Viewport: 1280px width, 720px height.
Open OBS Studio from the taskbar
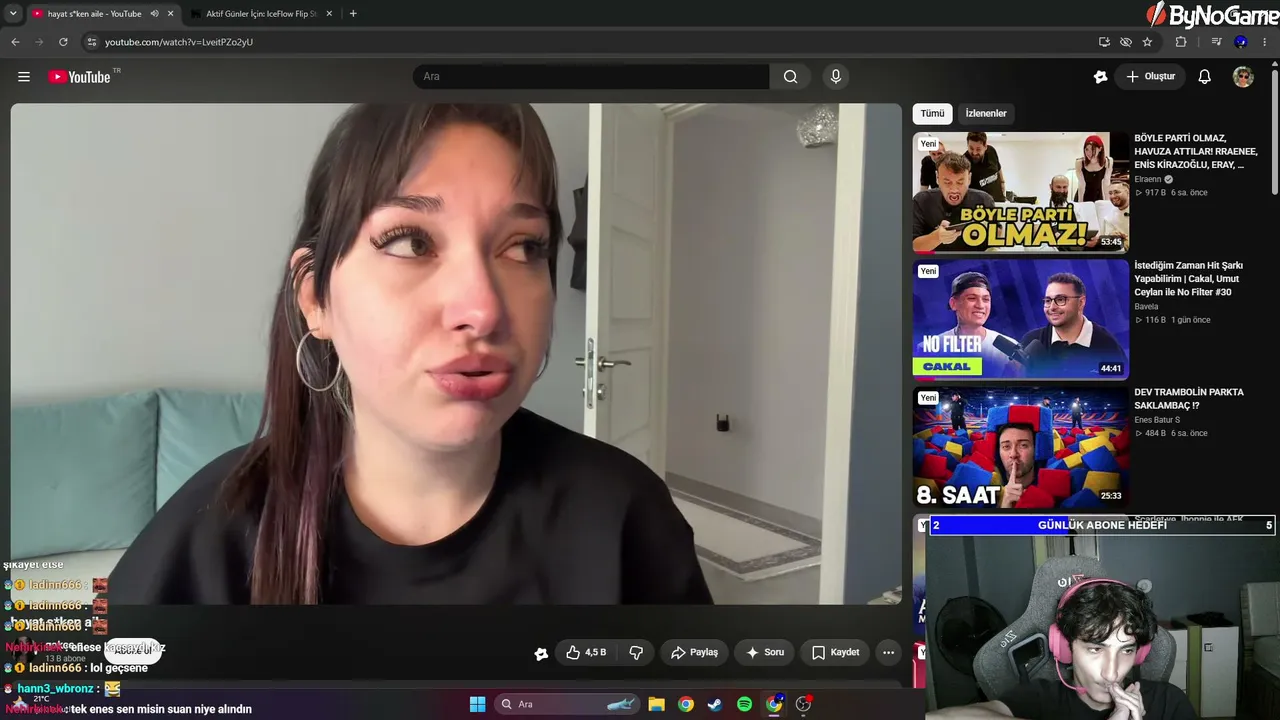pyautogui.click(x=803, y=704)
